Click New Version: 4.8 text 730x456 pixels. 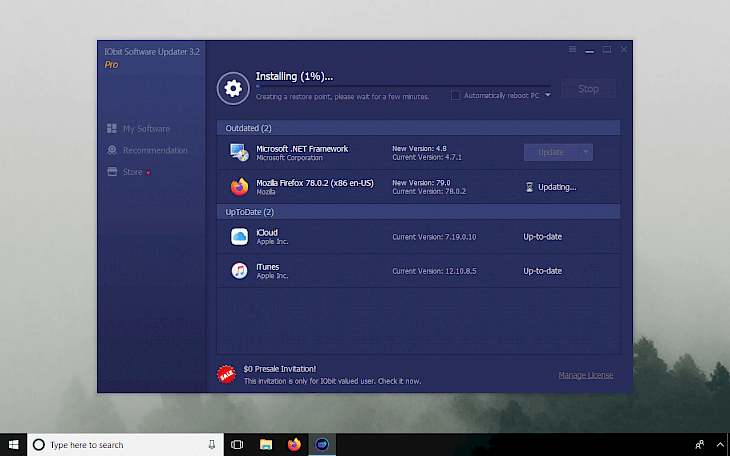click(419, 149)
